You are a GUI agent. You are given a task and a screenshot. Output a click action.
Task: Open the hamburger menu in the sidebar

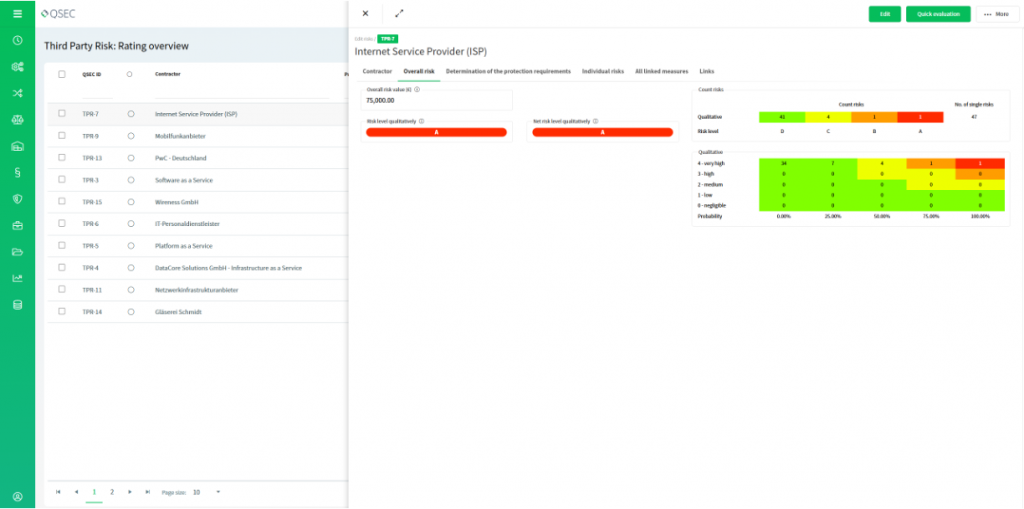click(x=17, y=14)
